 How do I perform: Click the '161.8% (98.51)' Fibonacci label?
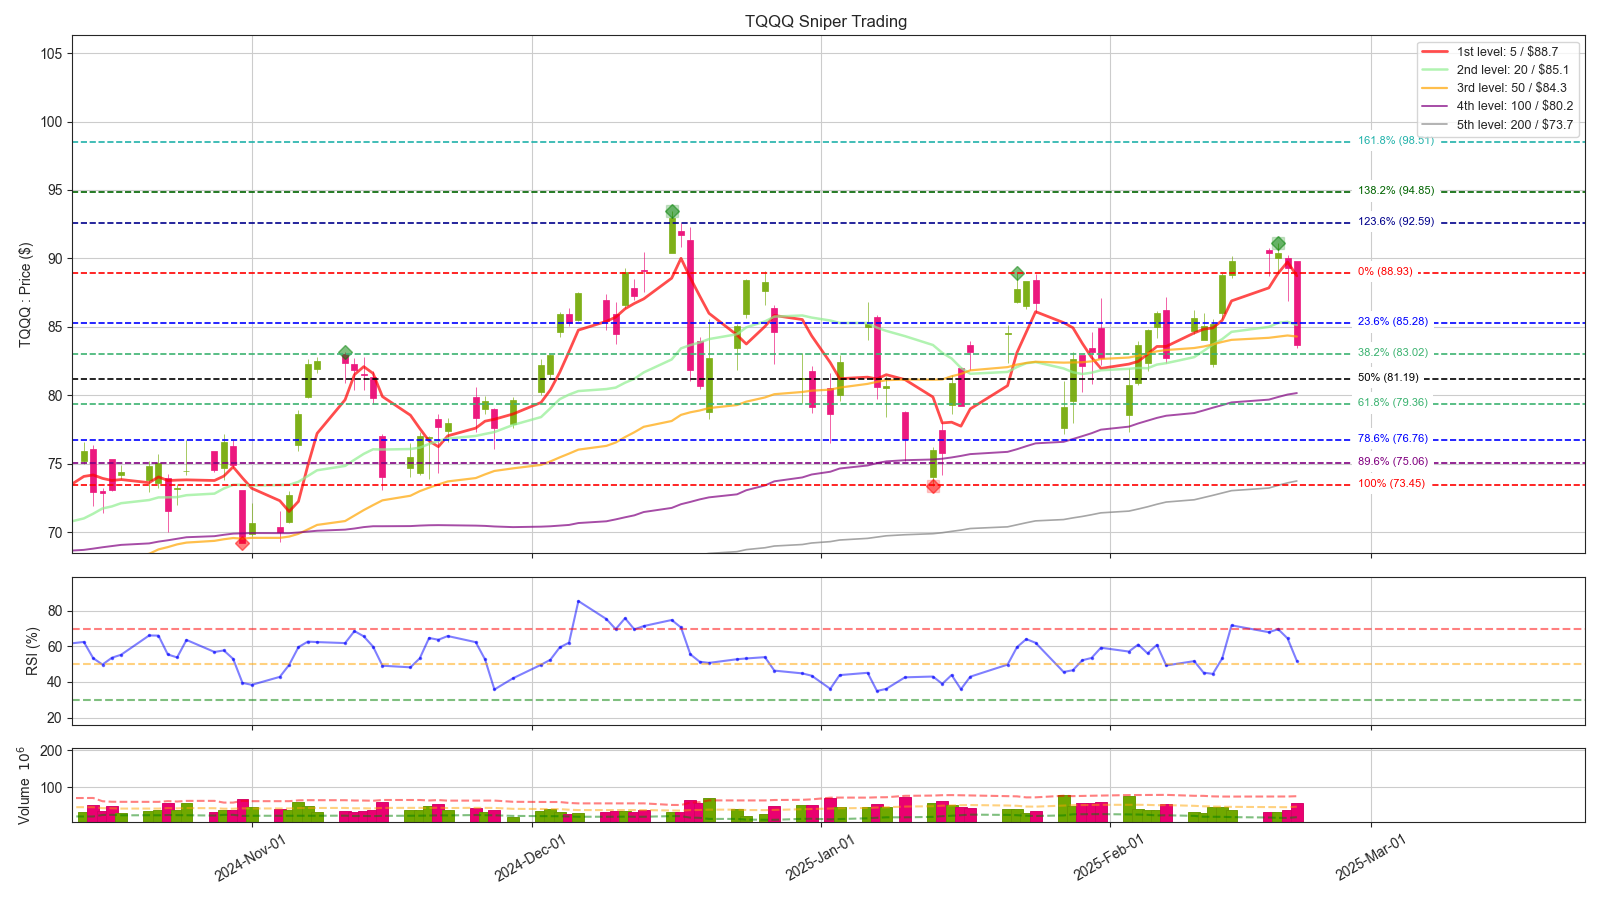(1396, 141)
